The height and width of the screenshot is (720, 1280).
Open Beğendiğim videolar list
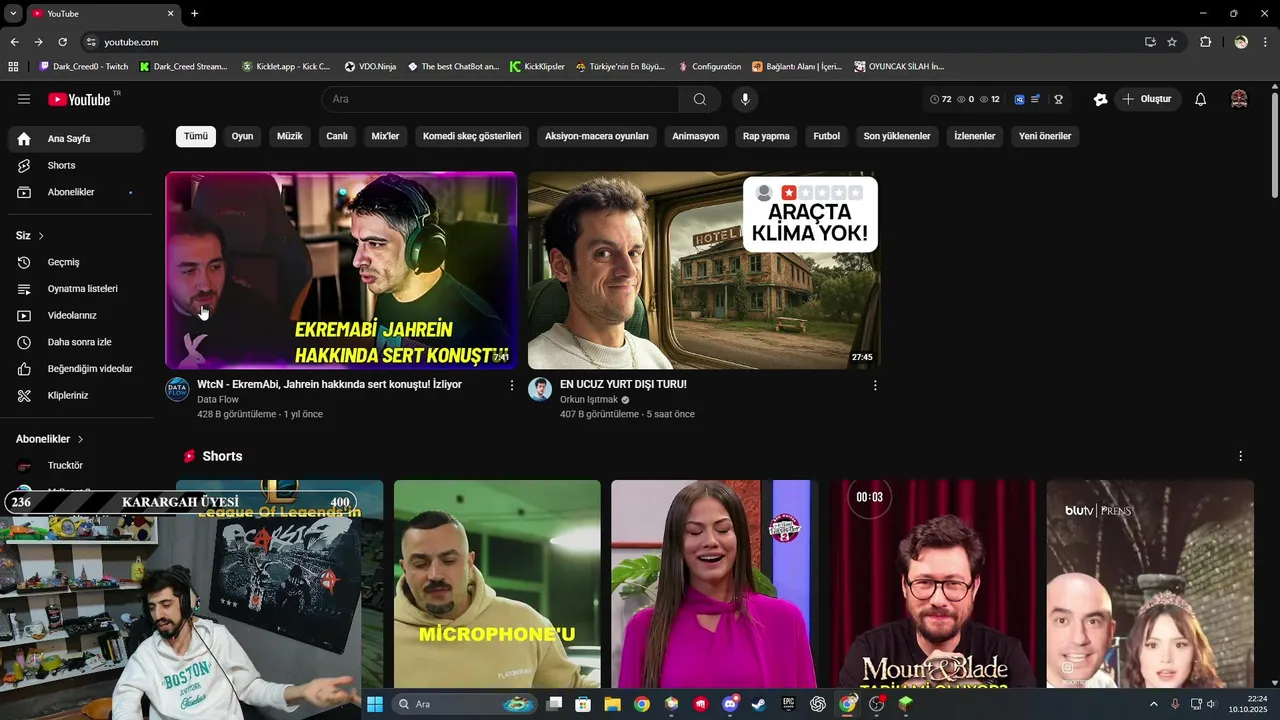tap(76, 369)
